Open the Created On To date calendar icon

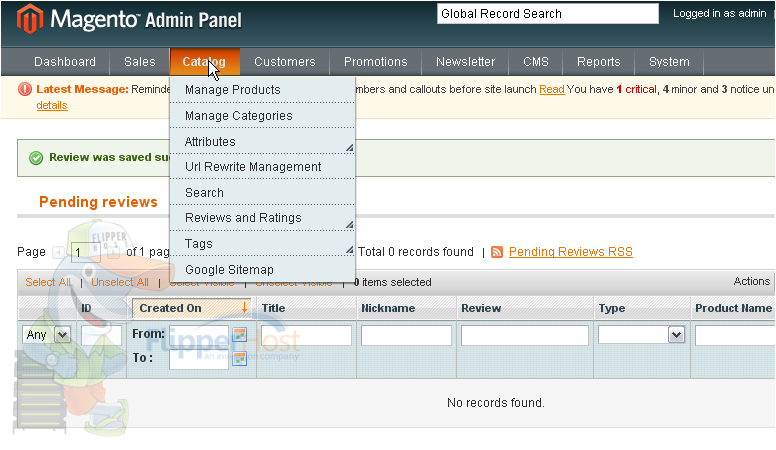click(240, 358)
